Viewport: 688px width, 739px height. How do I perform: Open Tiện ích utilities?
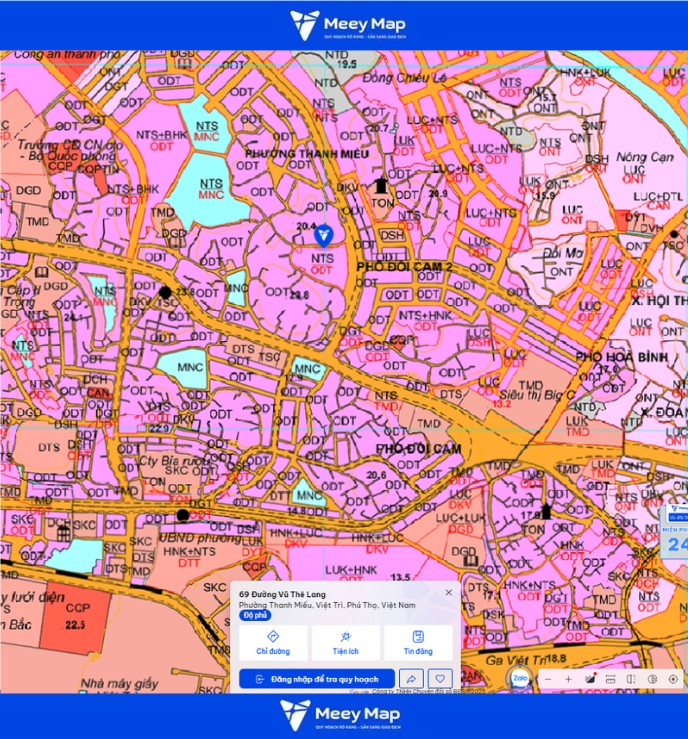(345, 643)
